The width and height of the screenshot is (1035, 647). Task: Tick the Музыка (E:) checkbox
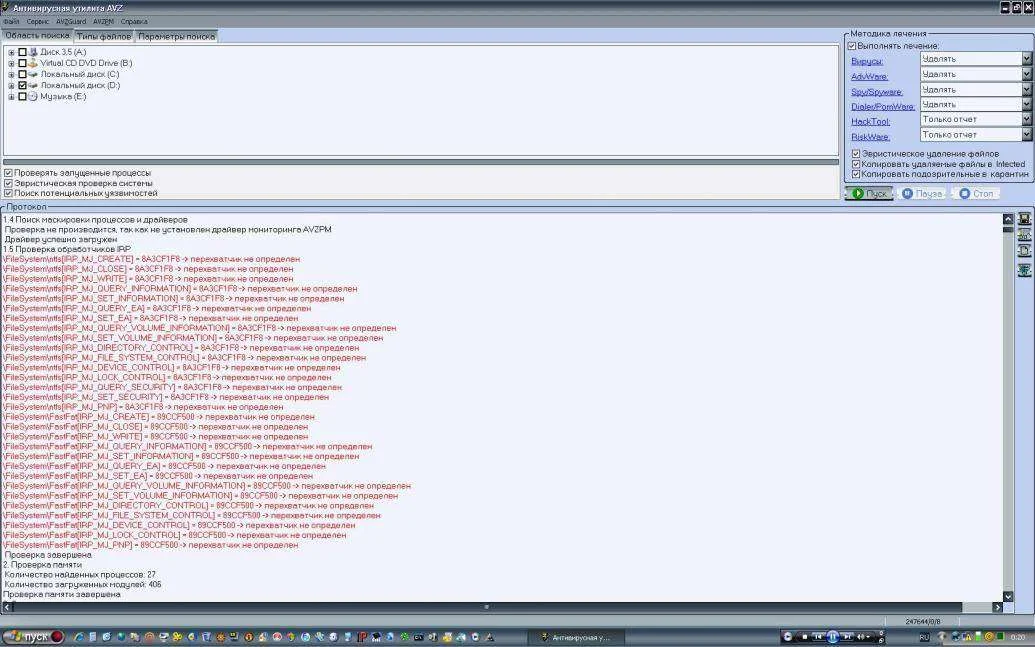22,96
